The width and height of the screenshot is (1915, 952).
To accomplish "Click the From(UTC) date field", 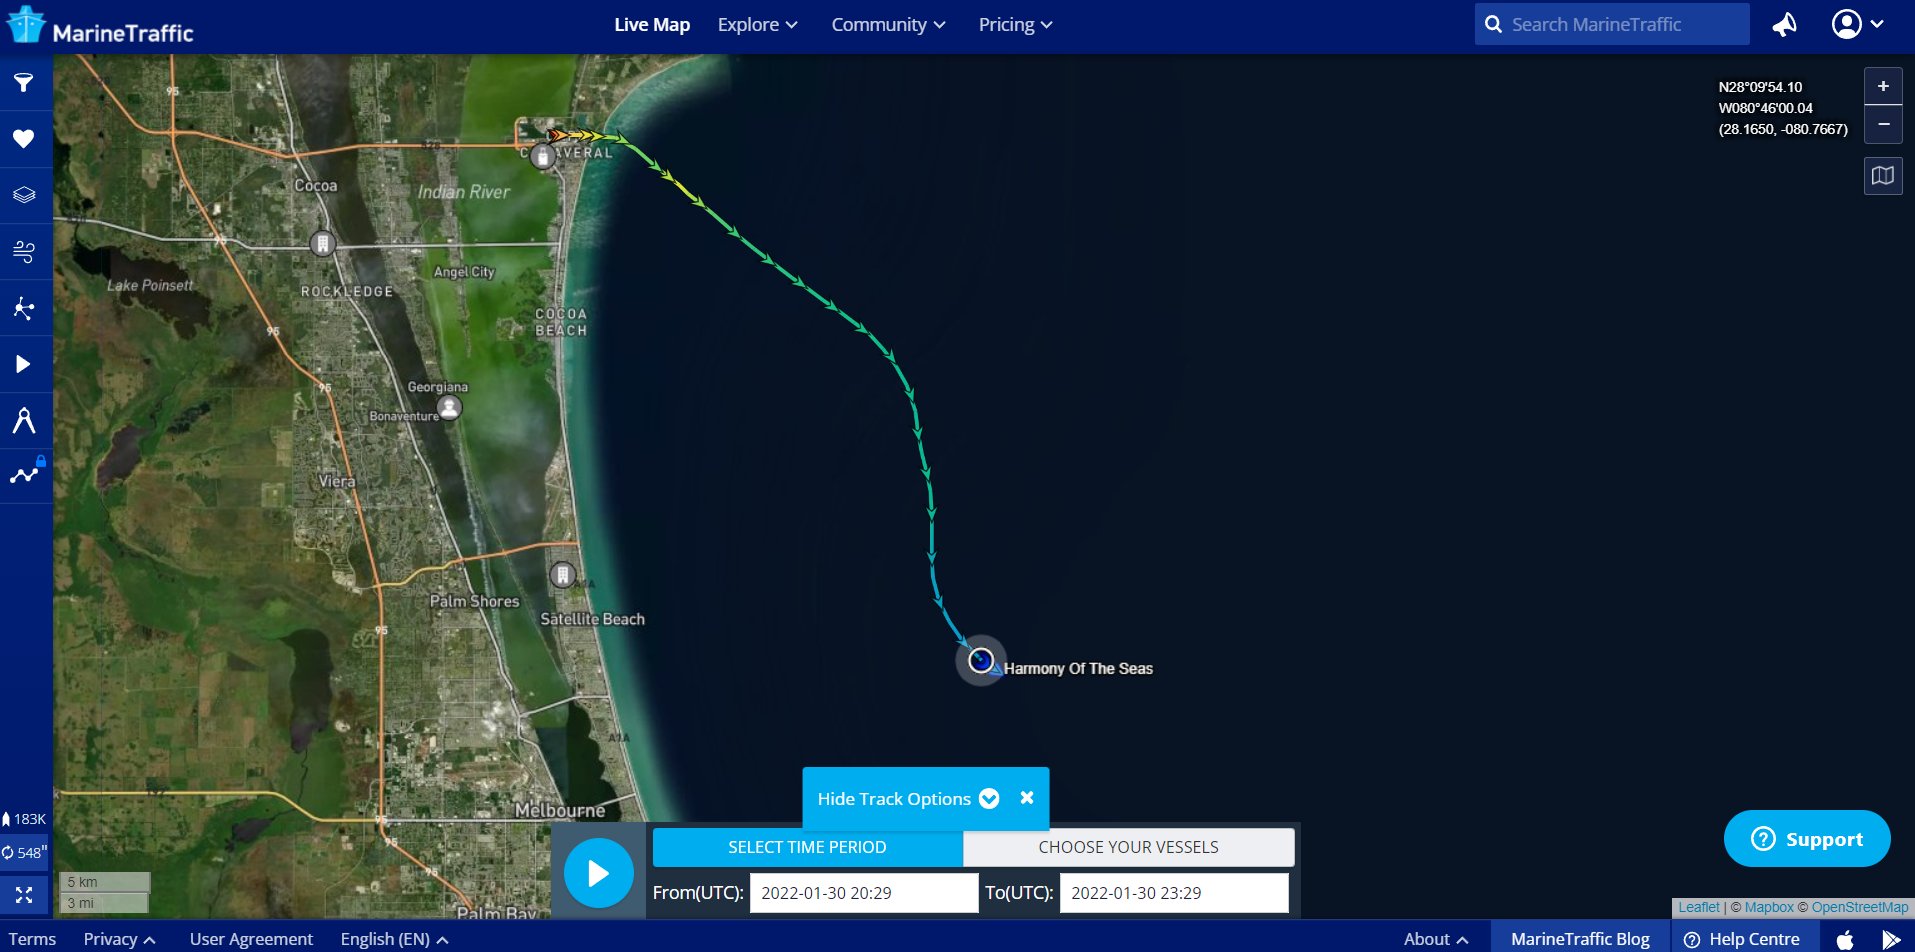I will [x=864, y=893].
